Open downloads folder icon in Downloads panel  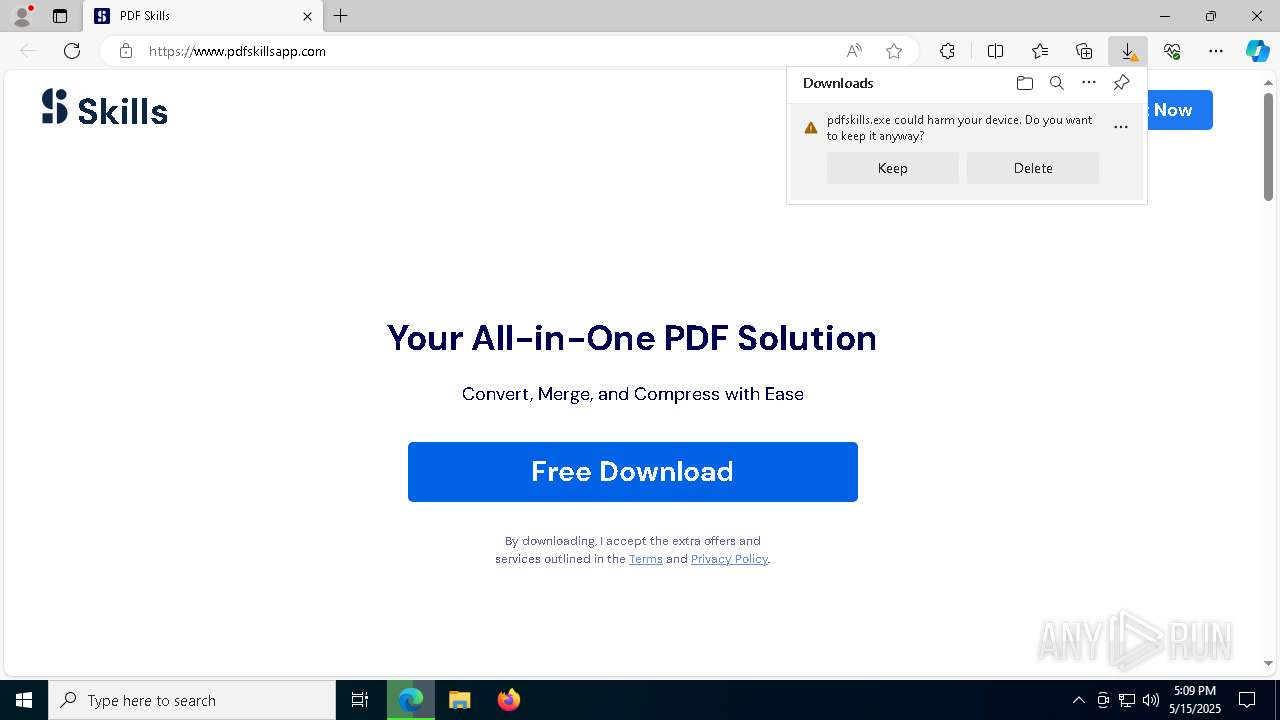click(x=1024, y=83)
